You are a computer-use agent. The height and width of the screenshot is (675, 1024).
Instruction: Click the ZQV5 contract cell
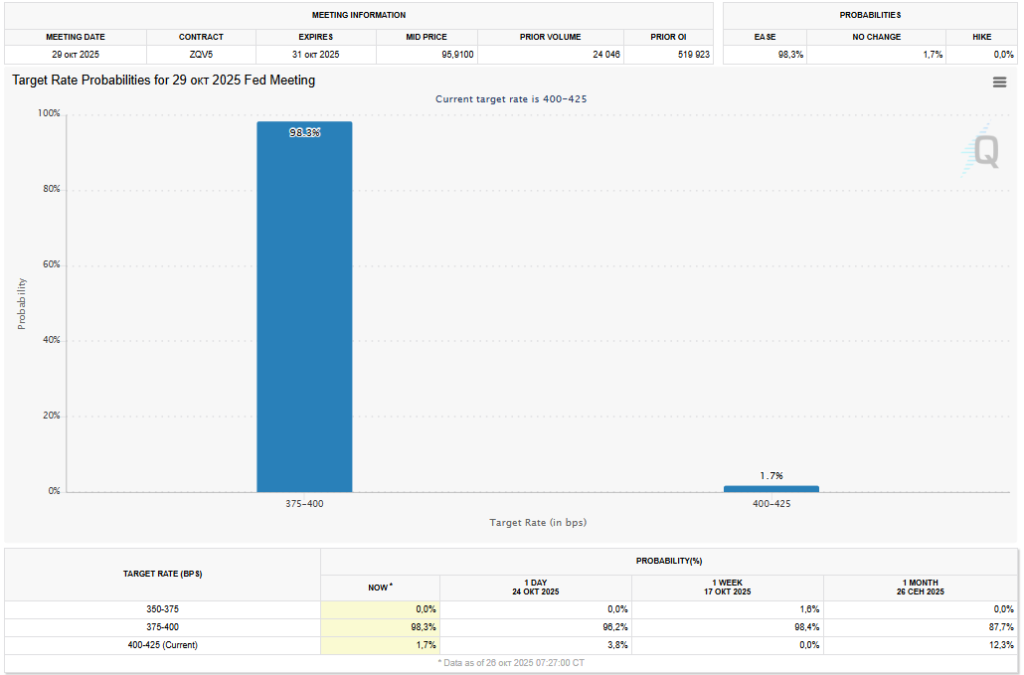pyautogui.click(x=201, y=54)
